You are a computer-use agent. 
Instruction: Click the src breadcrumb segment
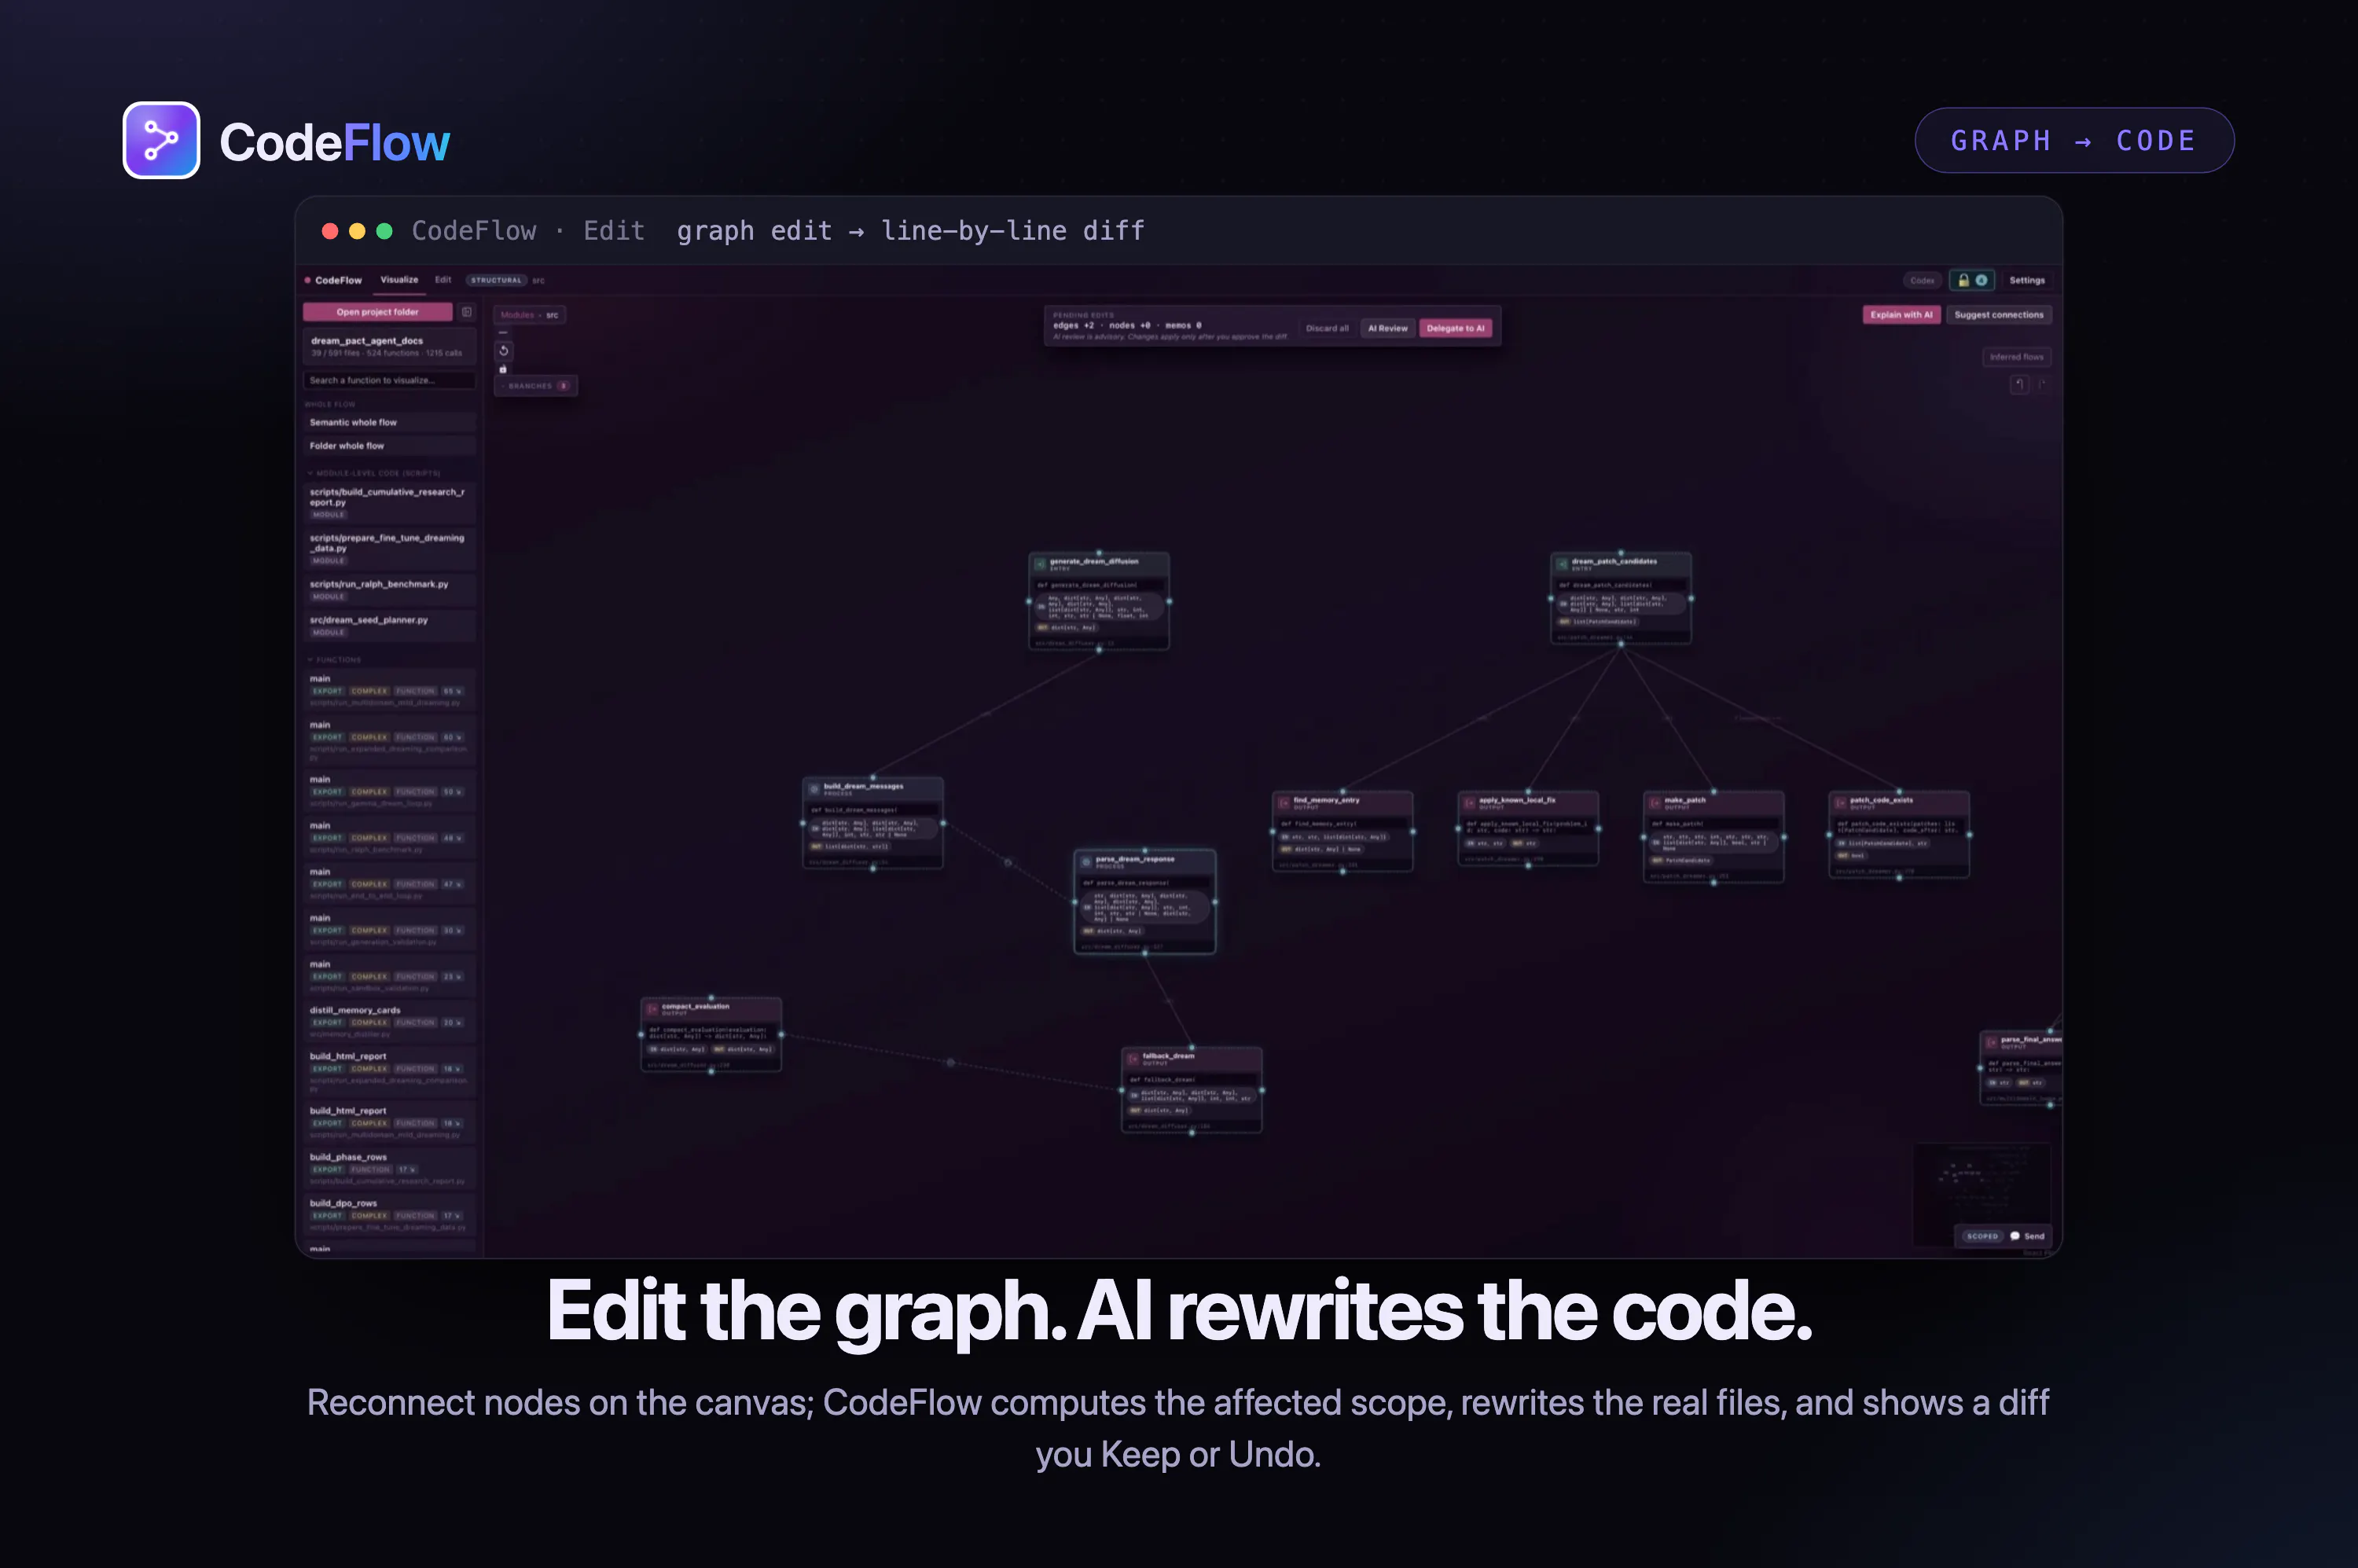click(x=552, y=315)
